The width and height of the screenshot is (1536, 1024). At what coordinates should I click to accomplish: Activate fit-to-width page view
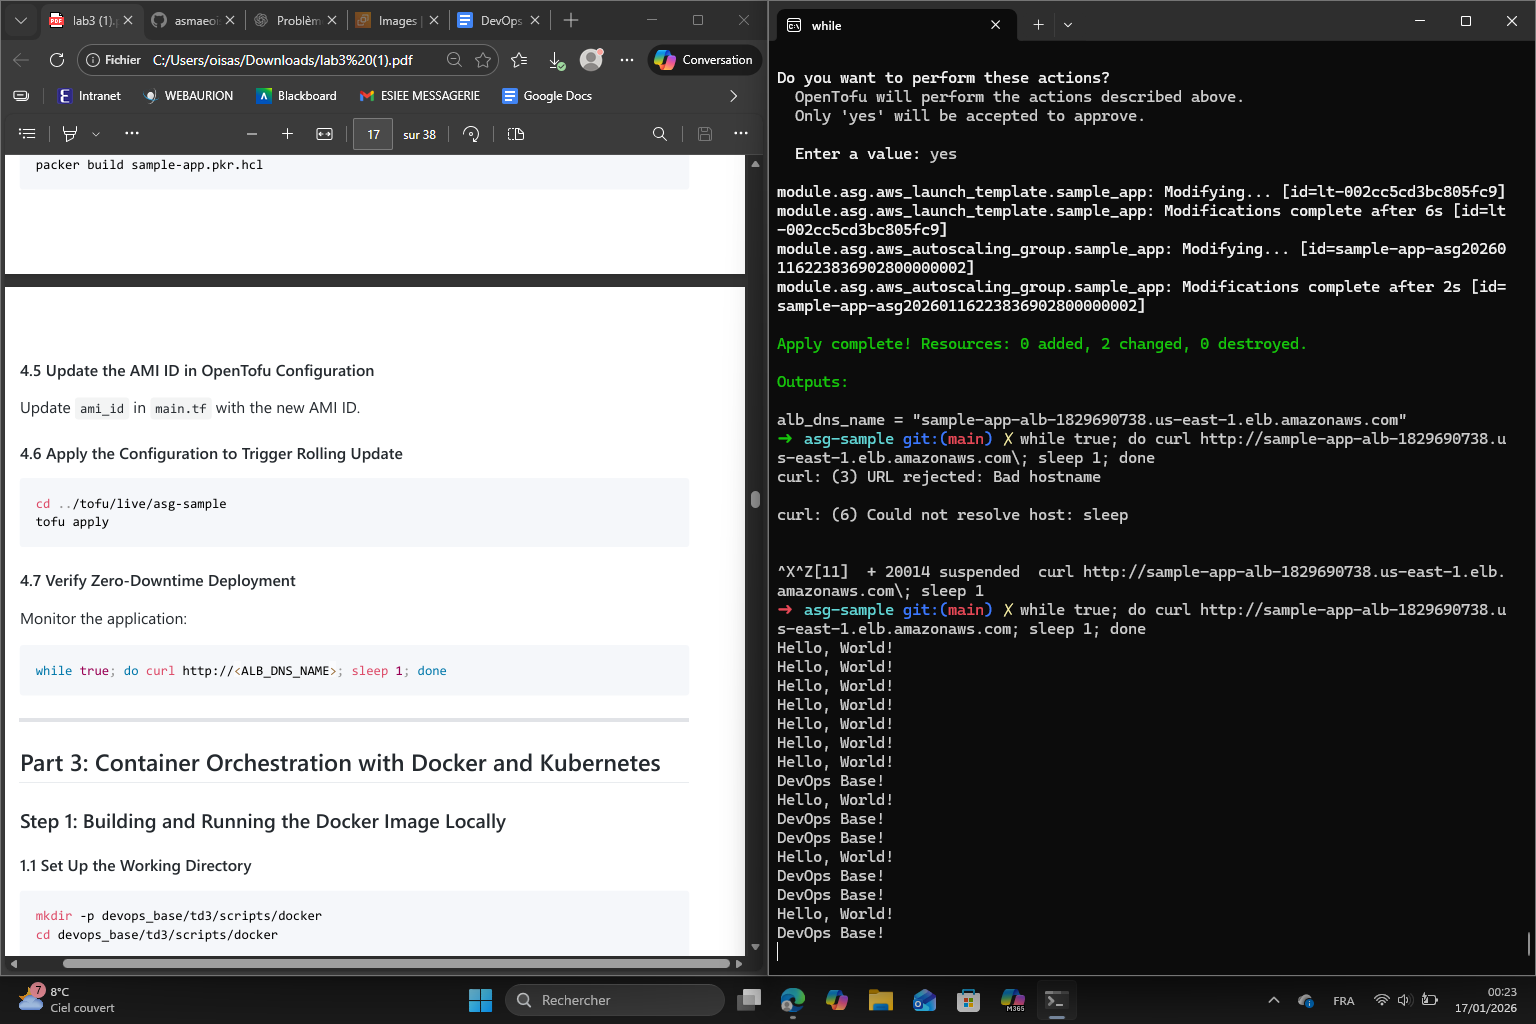click(x=324, y=133)
